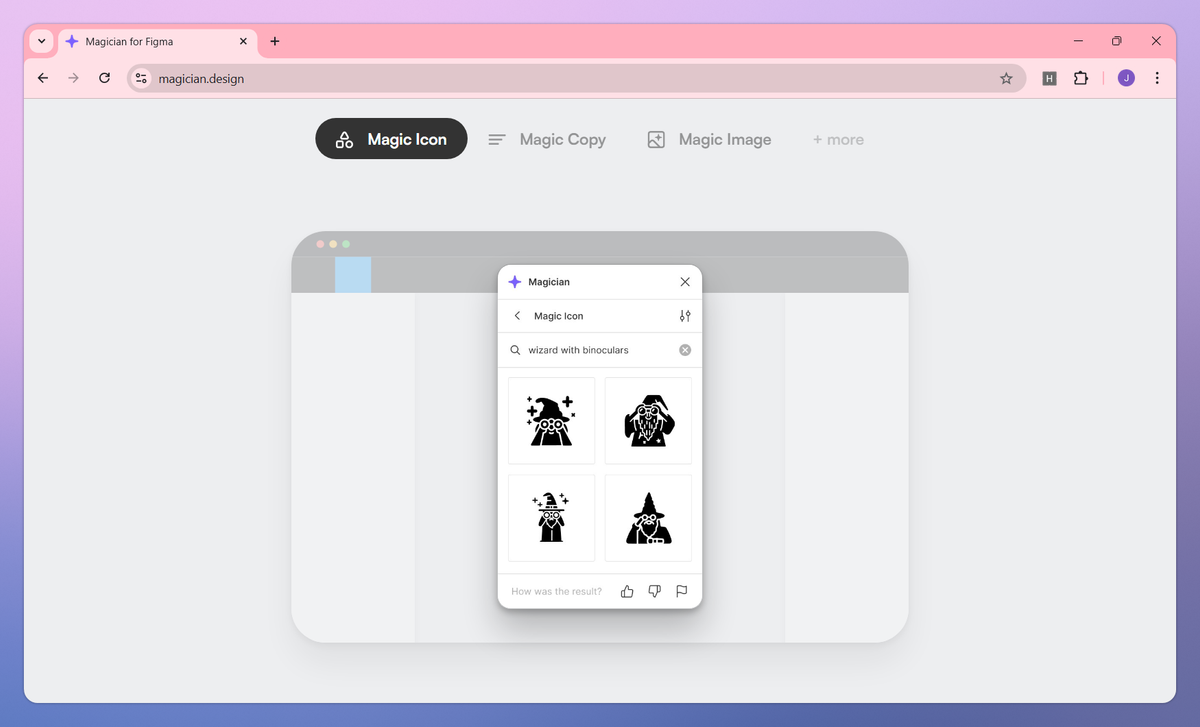Viewport: 1200px width, 727px height.
Task: Expand the tab search dropdown arrow
Action: [41, 42]
